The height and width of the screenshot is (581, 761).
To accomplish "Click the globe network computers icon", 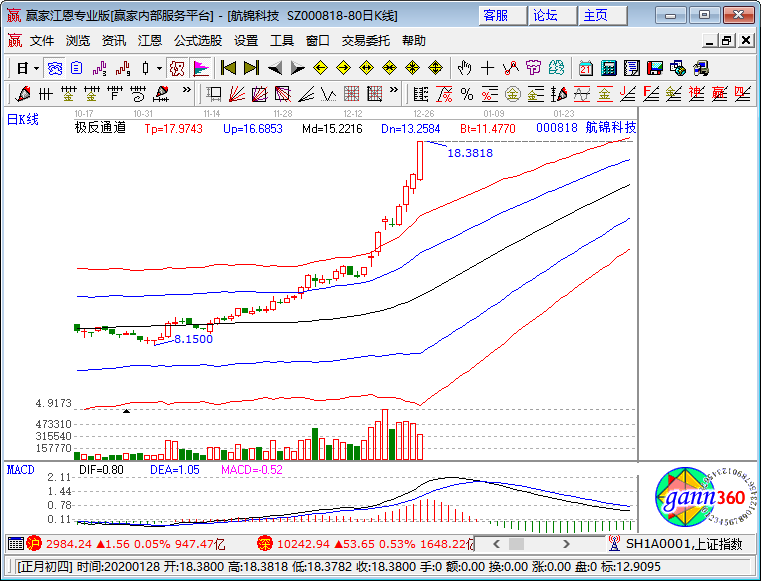I will pos(678,68).
